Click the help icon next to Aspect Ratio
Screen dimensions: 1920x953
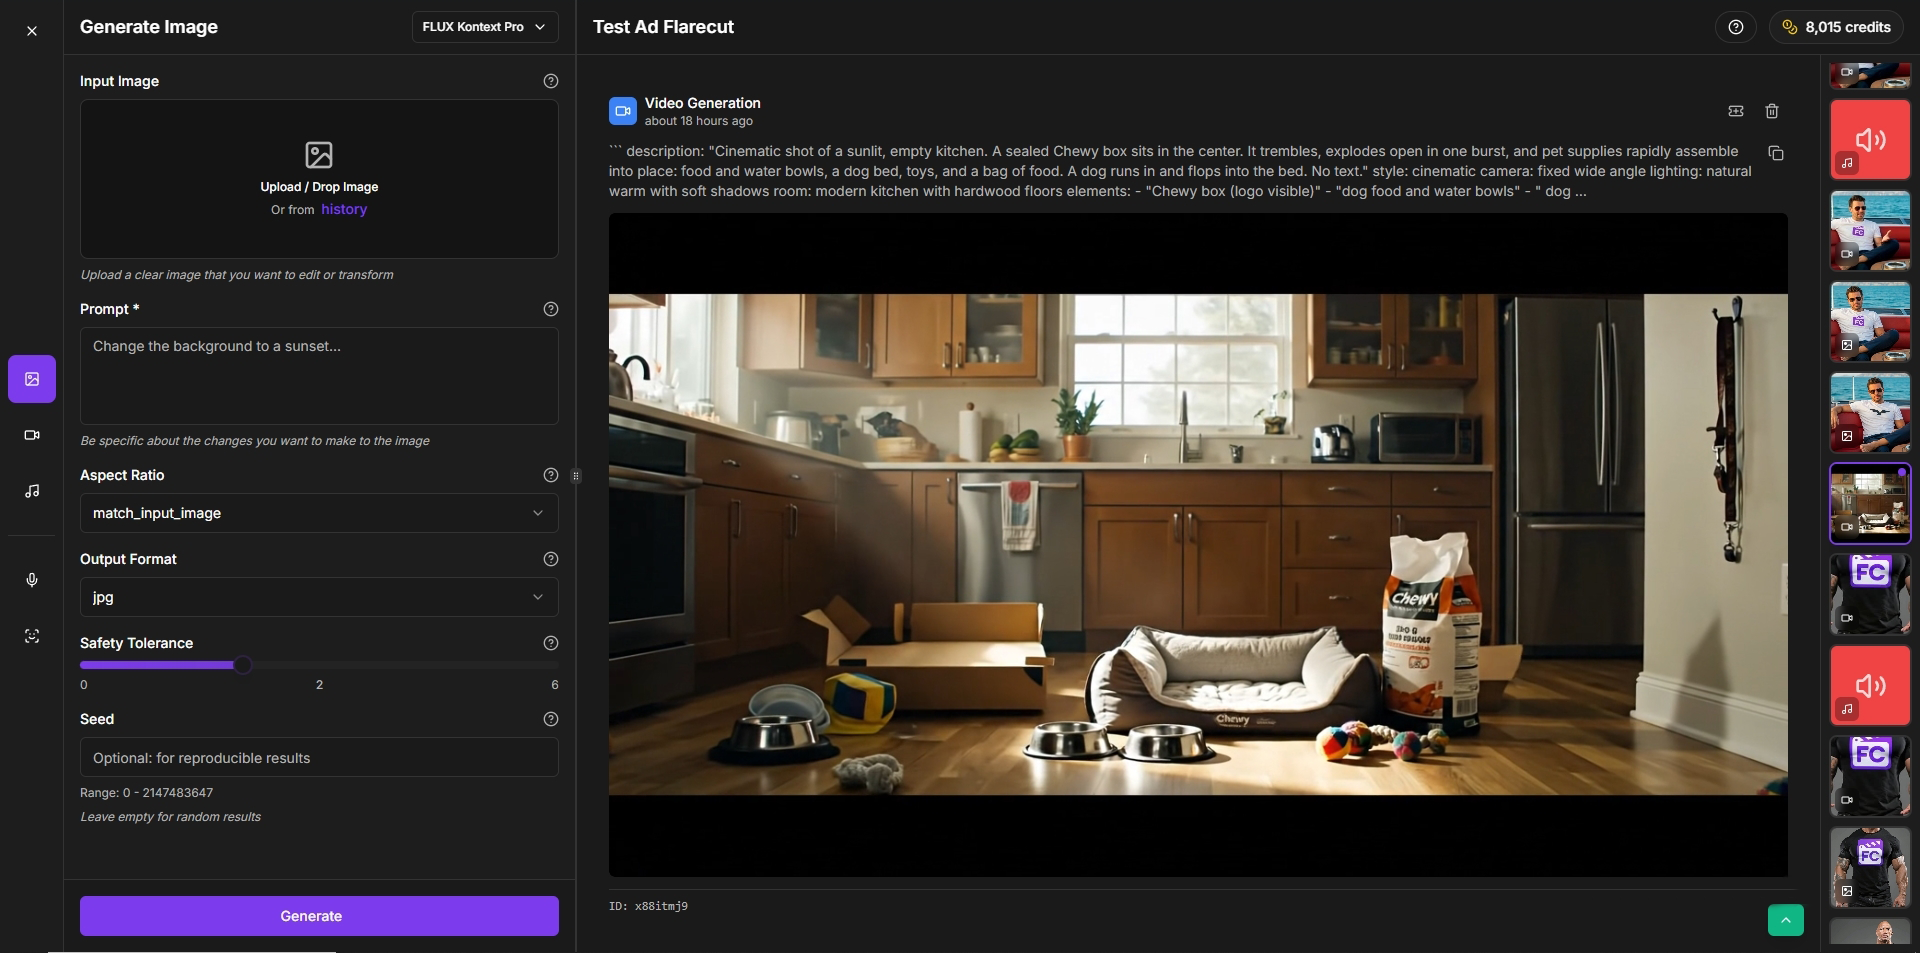550,475
